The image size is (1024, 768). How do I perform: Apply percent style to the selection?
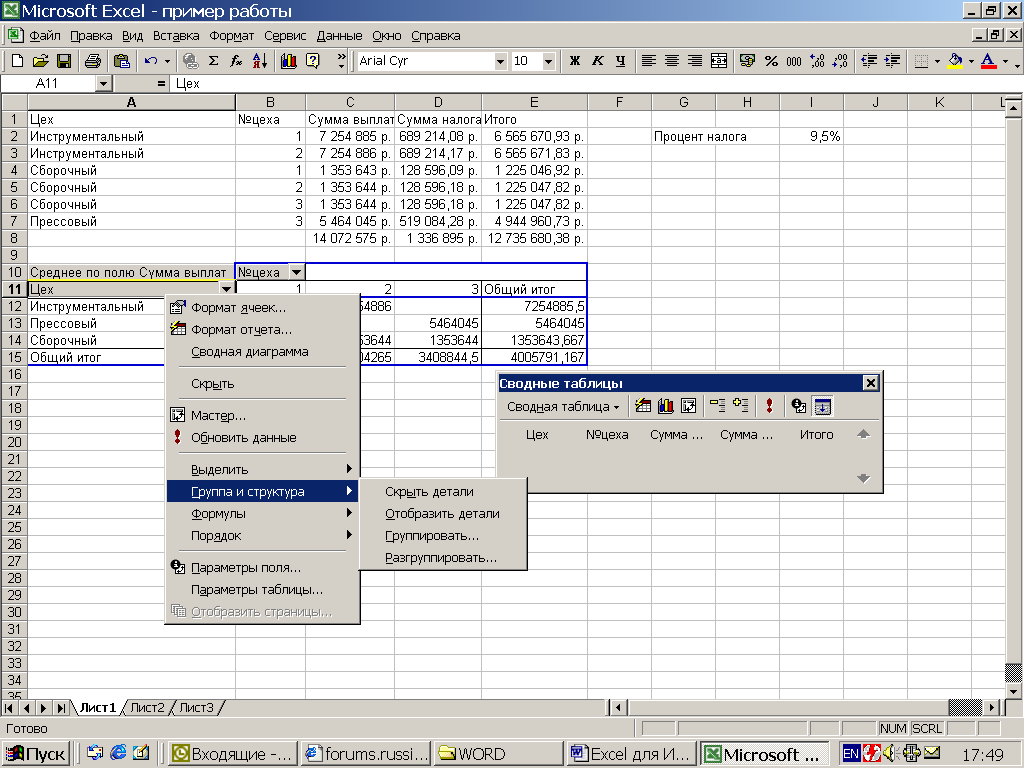pos(771,61)
